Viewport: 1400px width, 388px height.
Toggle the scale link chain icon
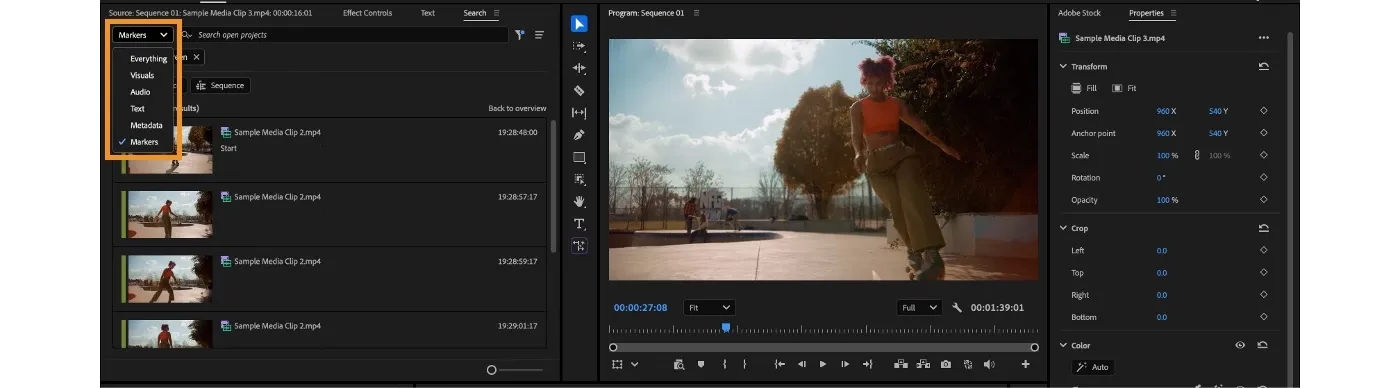click(x=1196, y=155)
